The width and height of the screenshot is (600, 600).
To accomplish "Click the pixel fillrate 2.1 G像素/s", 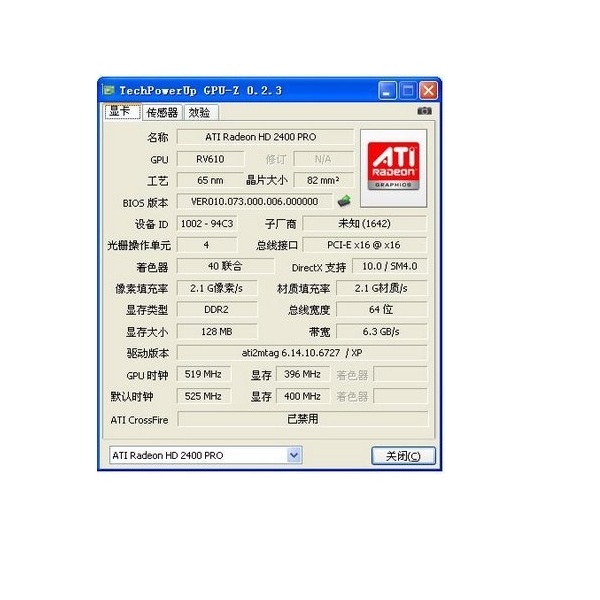I will coord(217,288).
